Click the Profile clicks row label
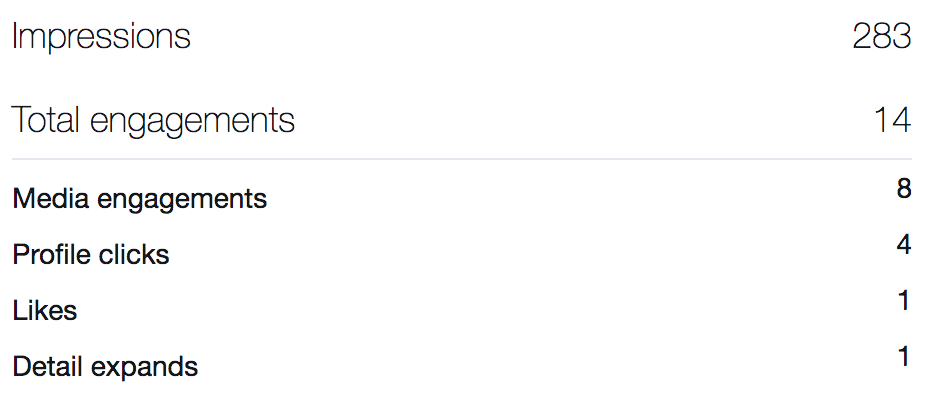The width and height of the screenshot is (934, 408). click(x=91, y=255)
